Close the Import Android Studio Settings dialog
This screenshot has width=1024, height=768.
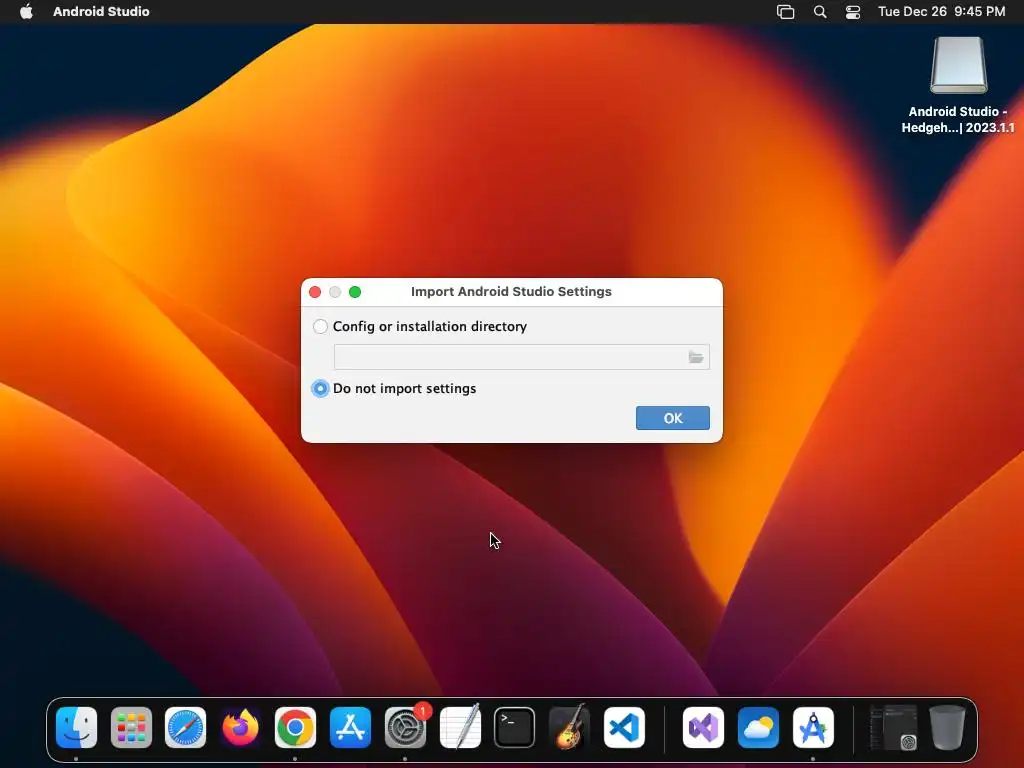tap(315, 292)
